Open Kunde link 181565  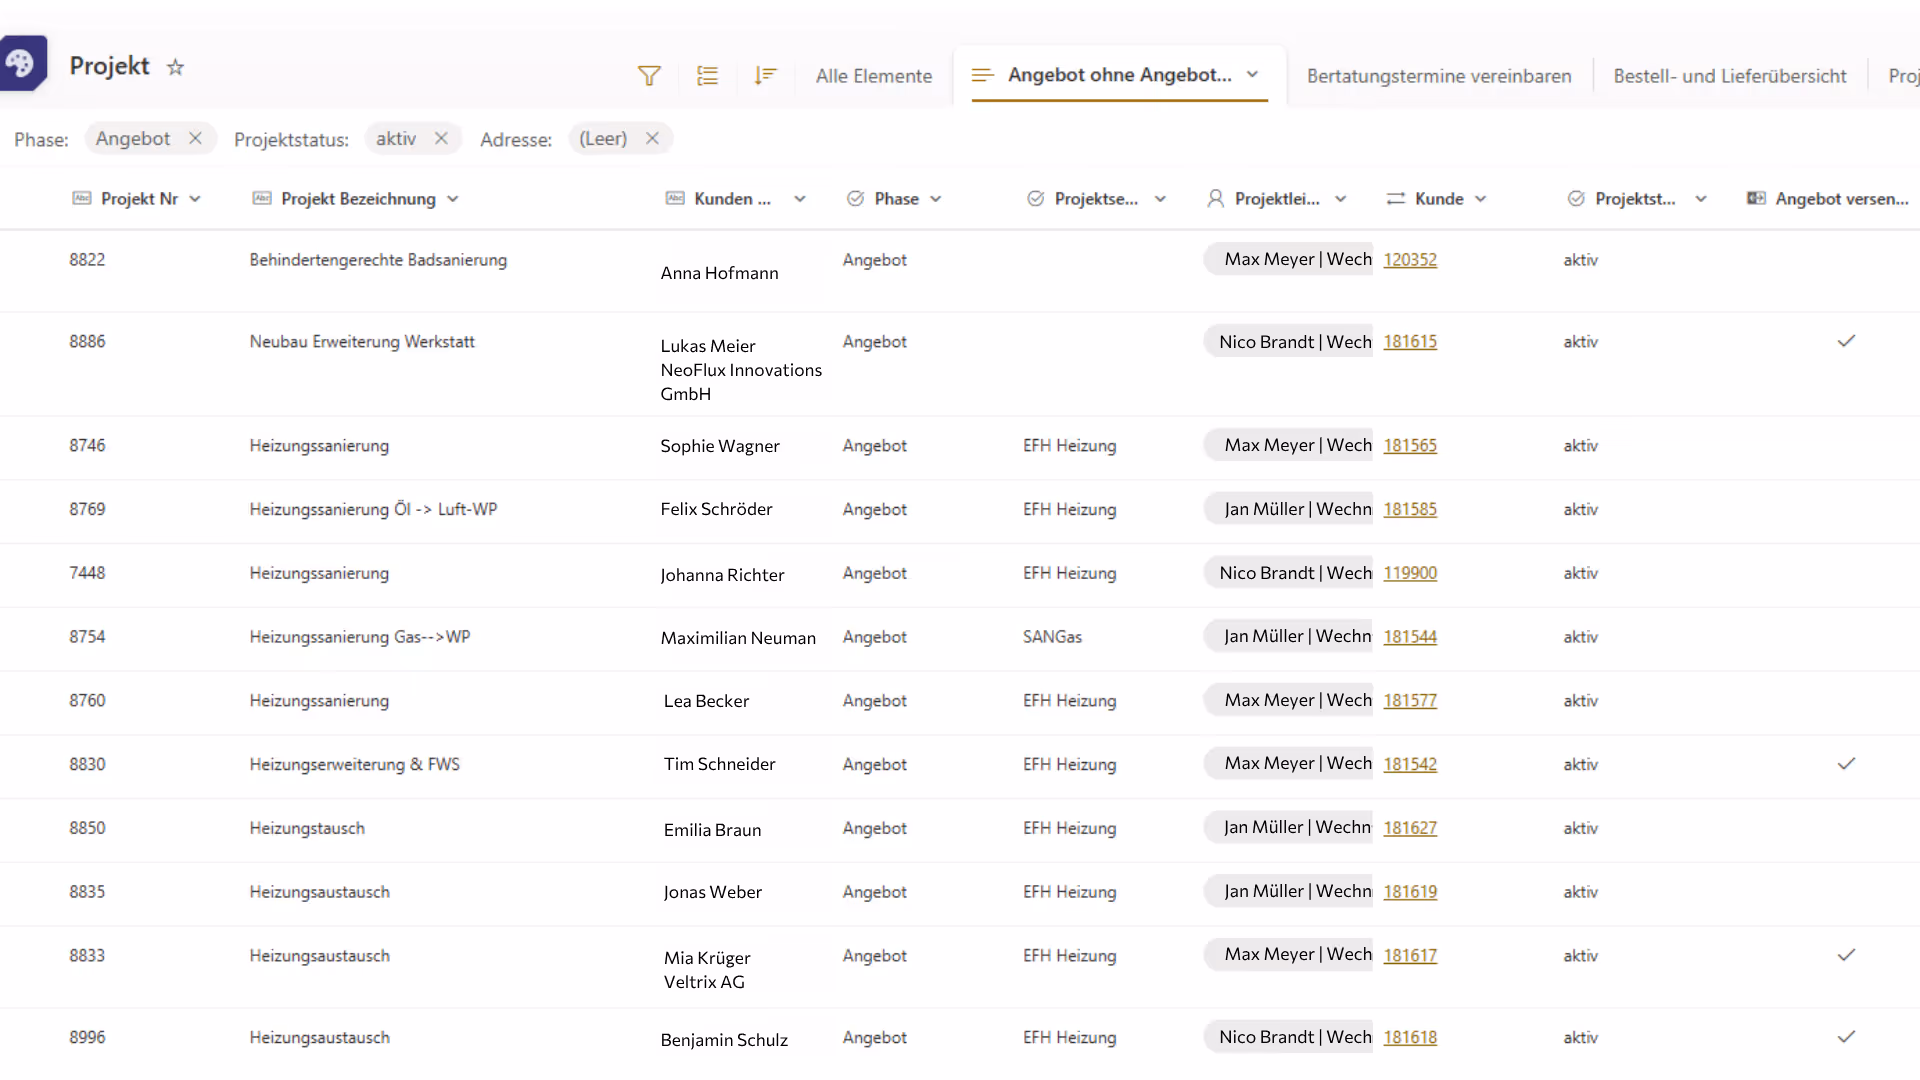click(1410, 446)
